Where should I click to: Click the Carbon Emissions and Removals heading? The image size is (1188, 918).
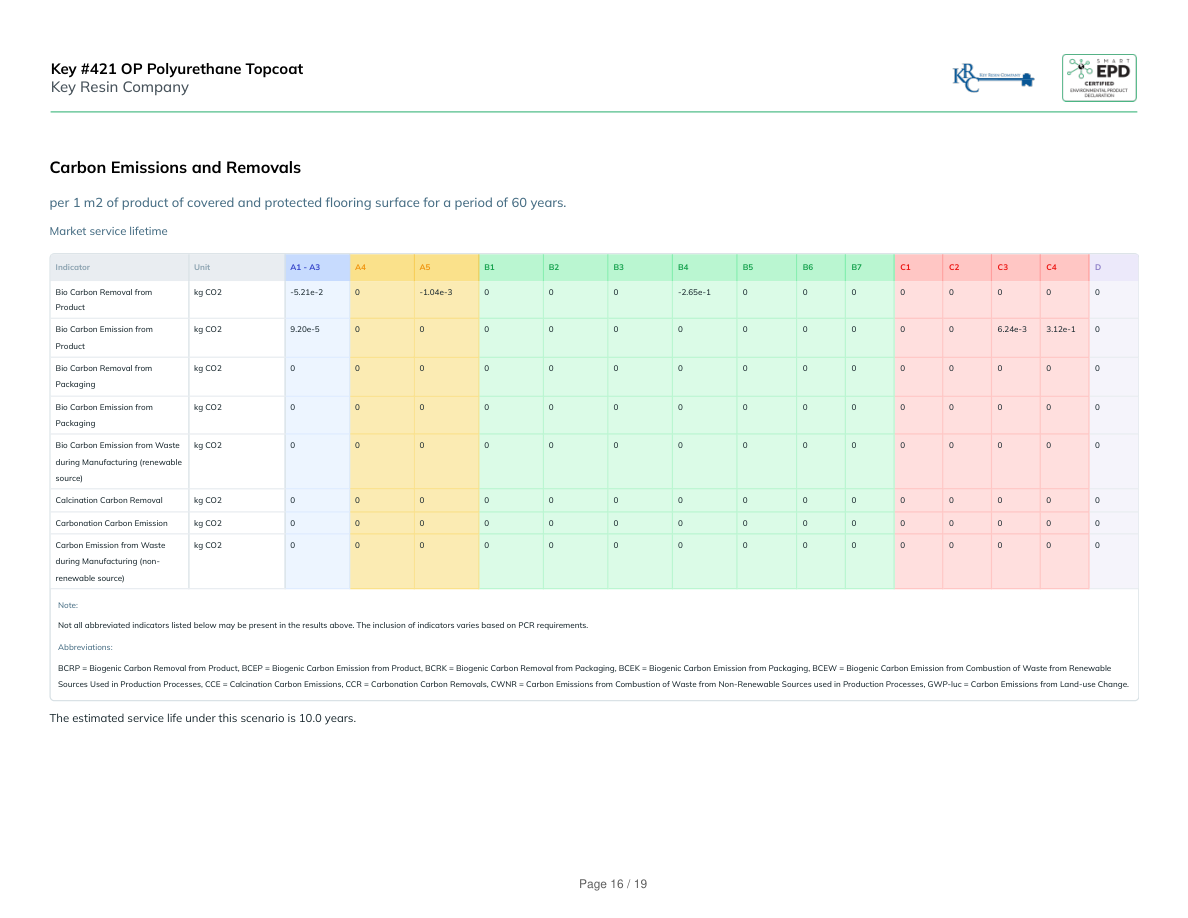click(175, 168)
